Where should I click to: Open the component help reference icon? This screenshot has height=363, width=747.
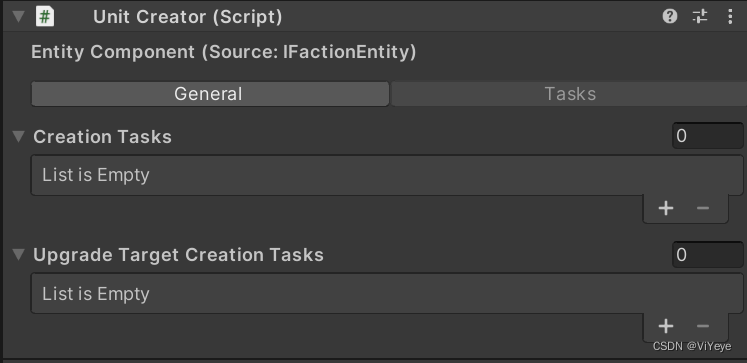pyautogui.click(x=670, y=17)
